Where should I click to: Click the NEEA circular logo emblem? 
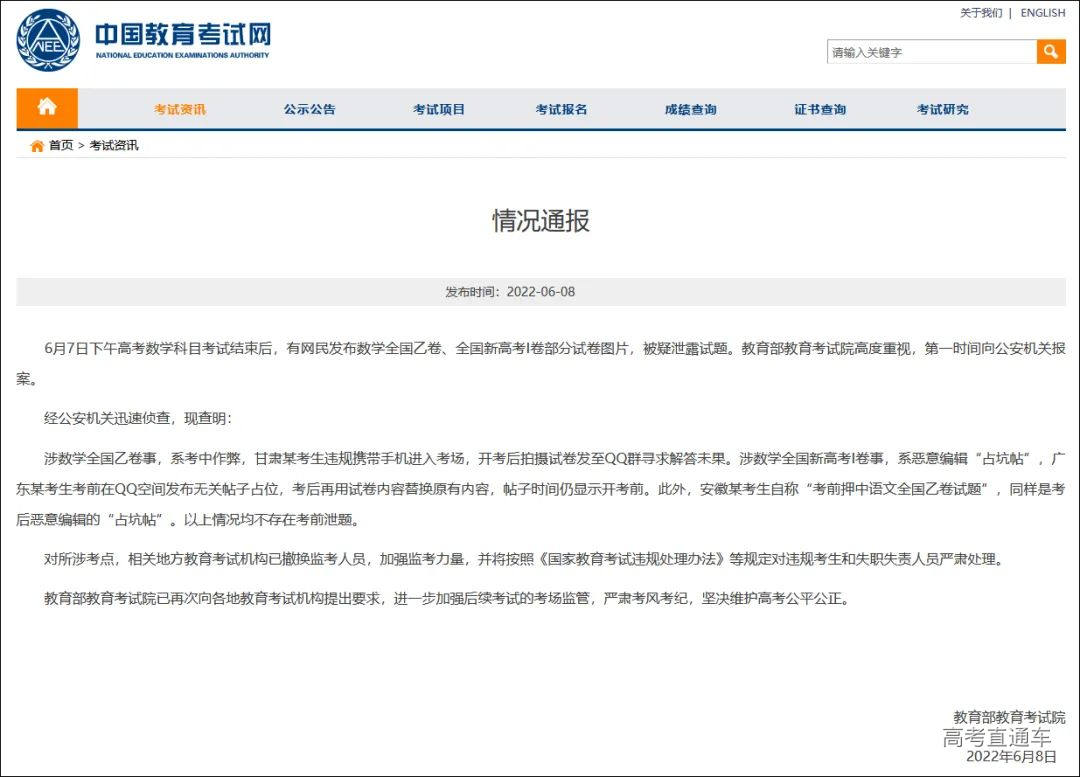click(x=48, y=40)
